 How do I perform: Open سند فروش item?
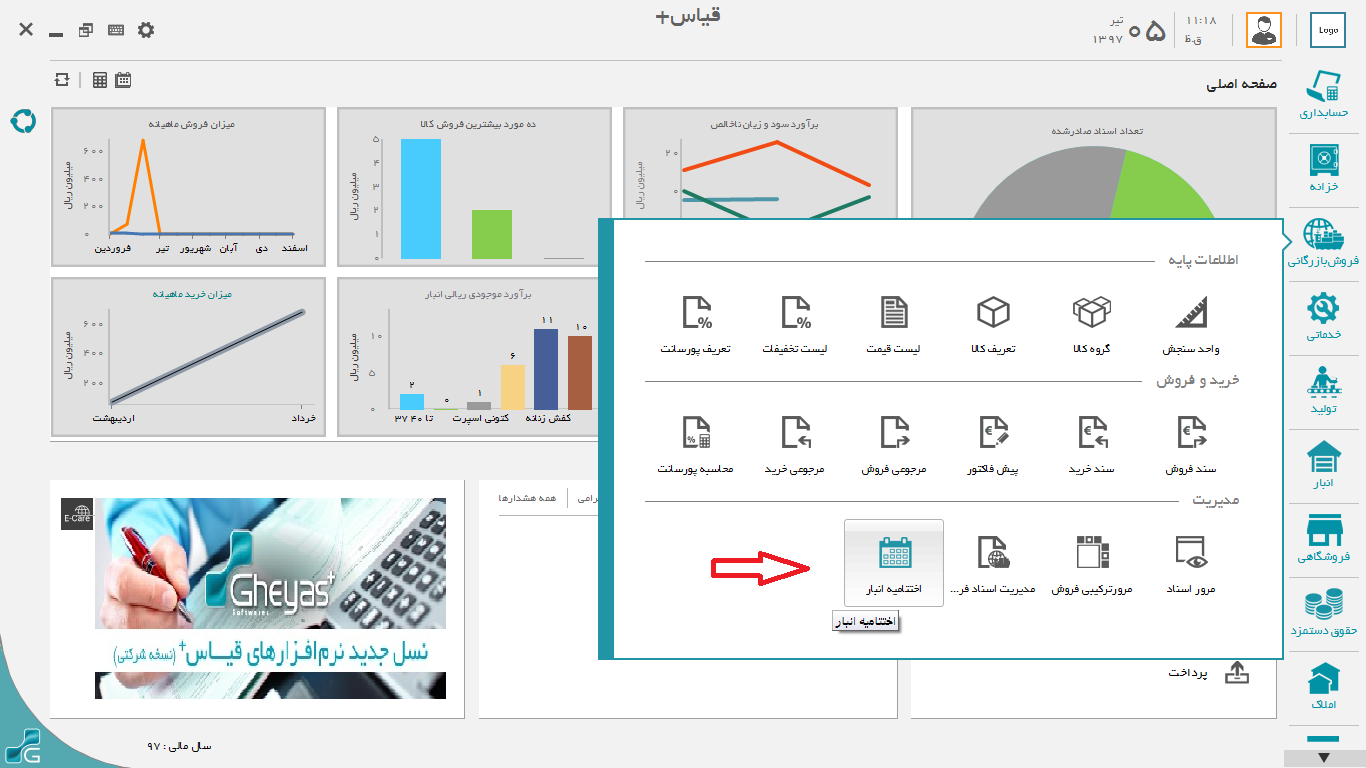pos(1190,445)
